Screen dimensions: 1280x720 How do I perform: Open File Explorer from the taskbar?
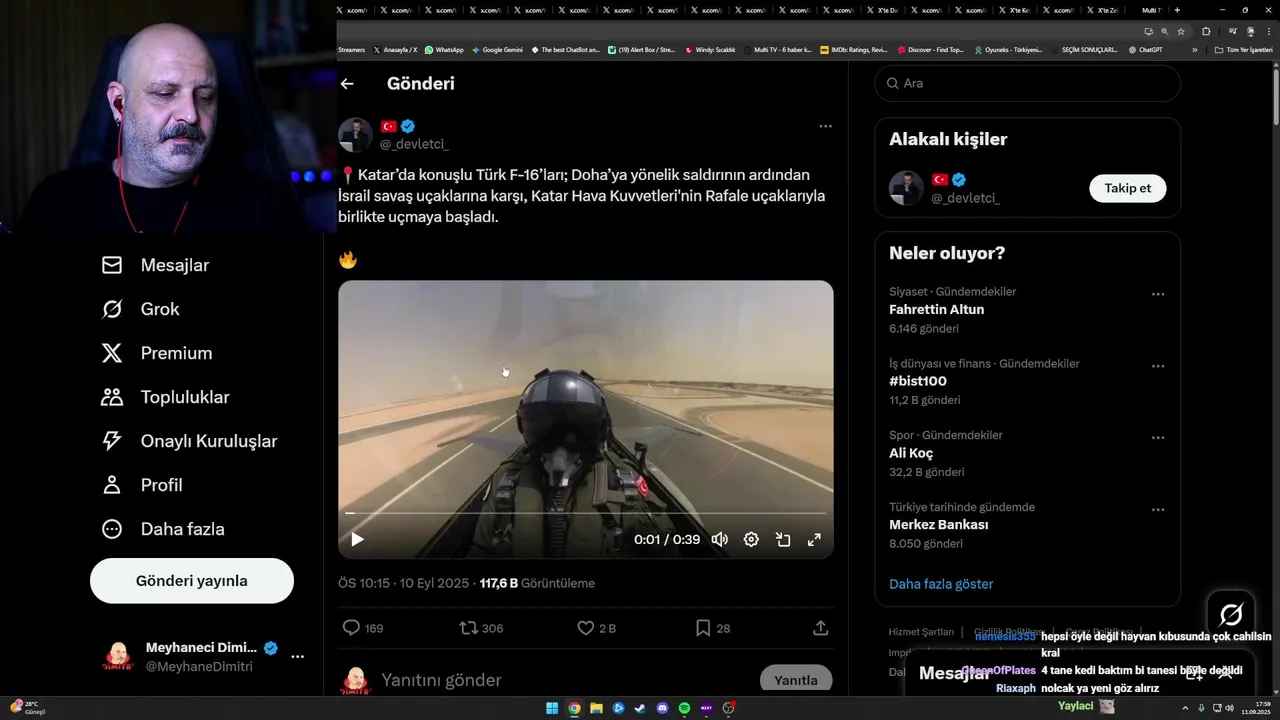coord(596,708)
